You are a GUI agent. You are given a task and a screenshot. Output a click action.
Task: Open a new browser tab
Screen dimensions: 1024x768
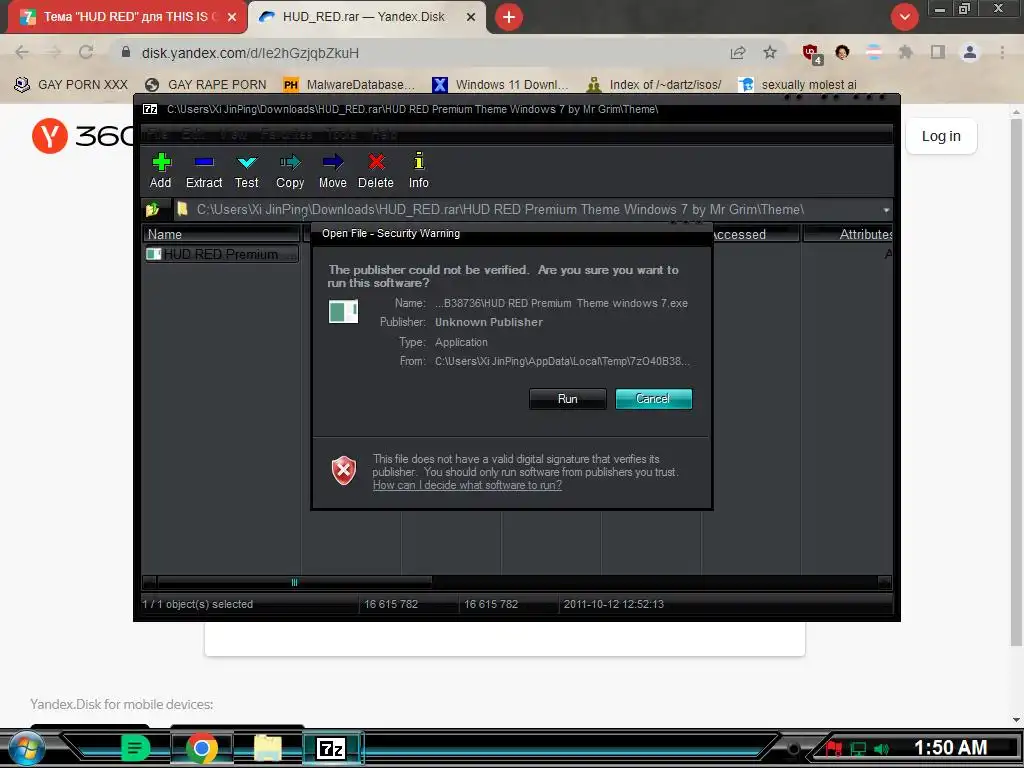coord(509,17)
